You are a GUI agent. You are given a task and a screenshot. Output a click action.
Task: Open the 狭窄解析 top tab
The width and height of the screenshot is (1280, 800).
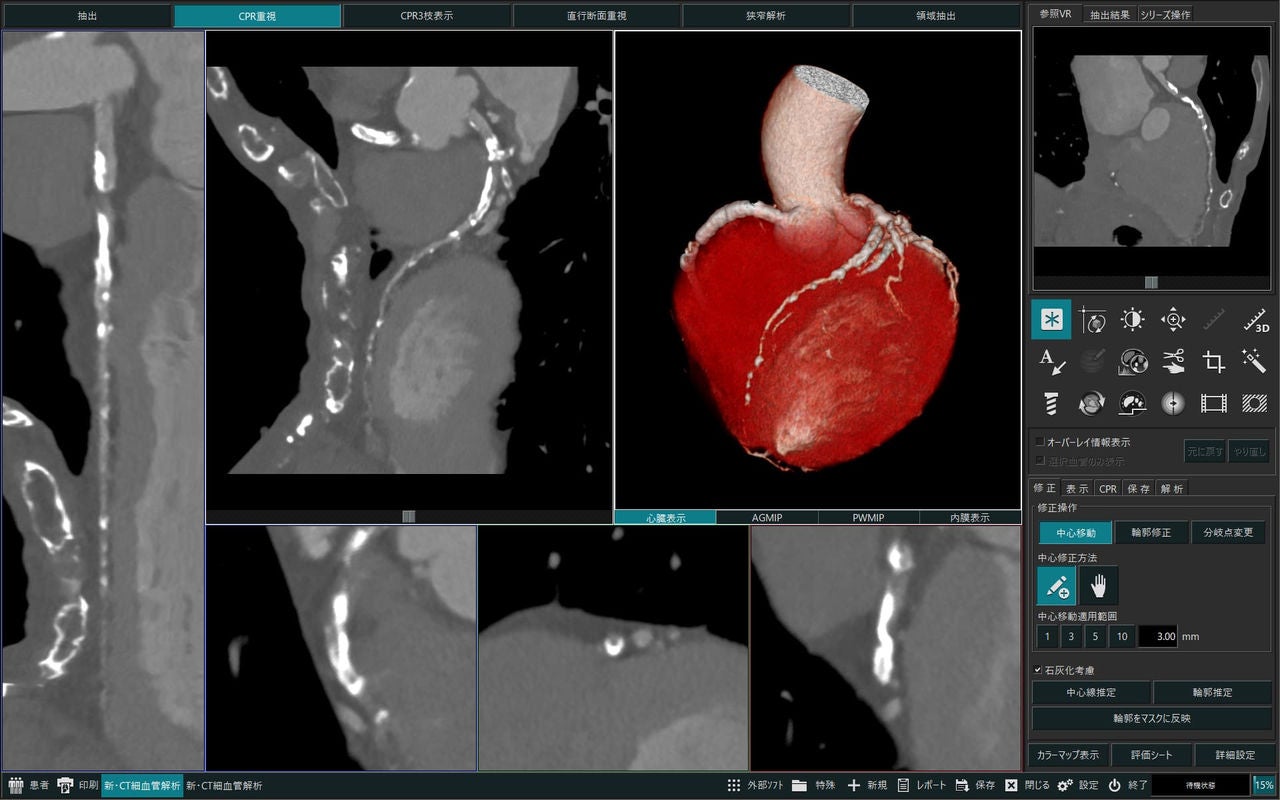(x=766, y=16)
